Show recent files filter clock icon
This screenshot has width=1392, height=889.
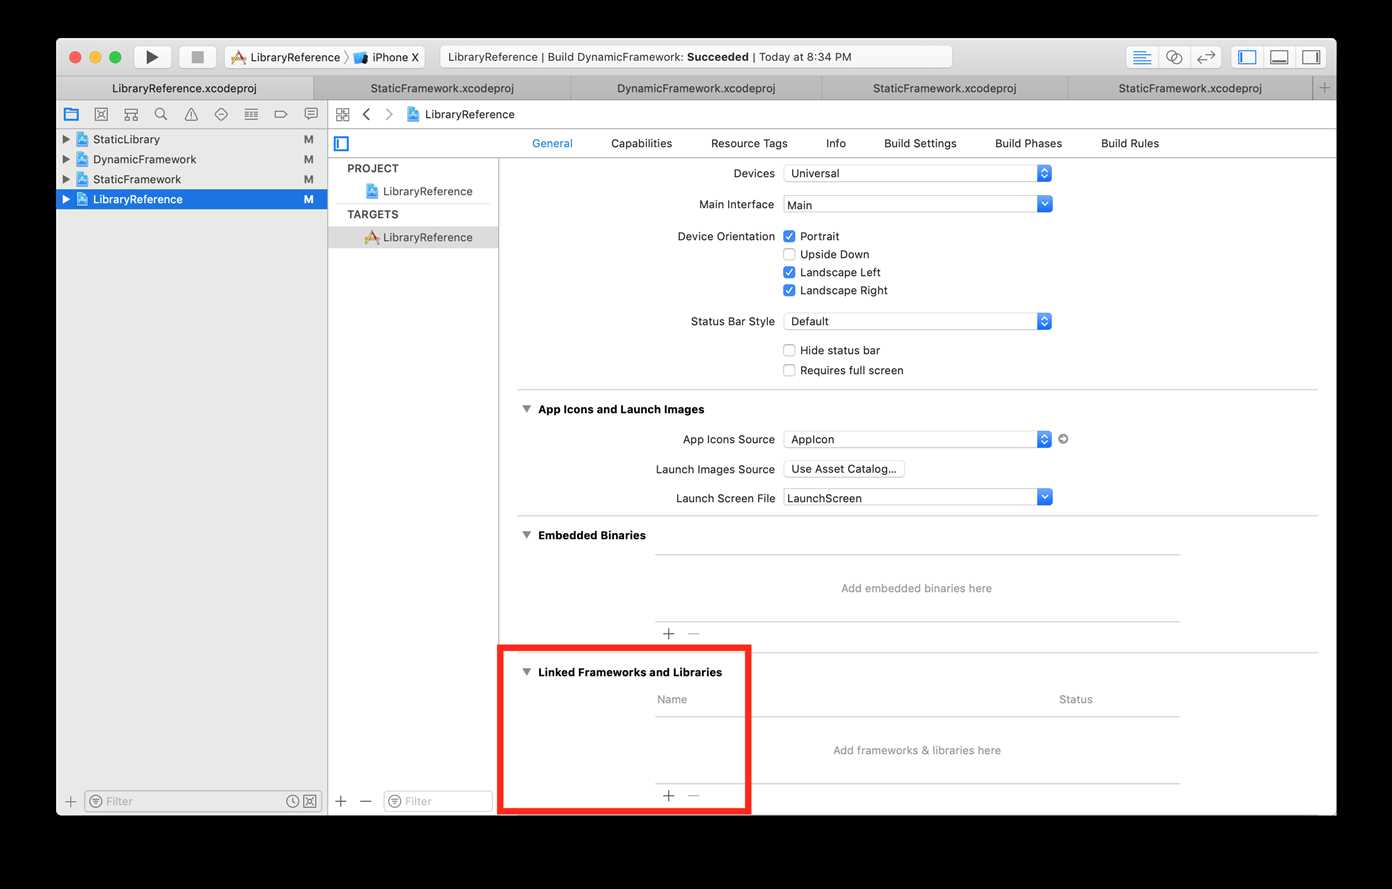[x=292, y=801]
